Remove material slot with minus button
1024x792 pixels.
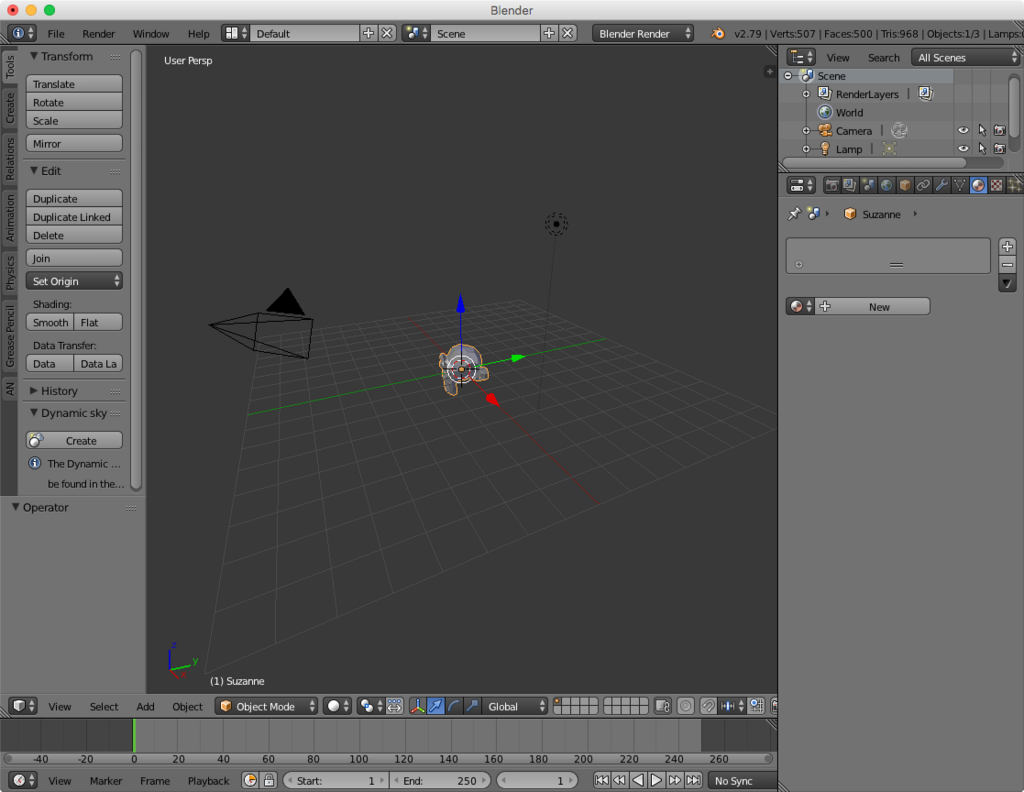[x=1007, y=264]
